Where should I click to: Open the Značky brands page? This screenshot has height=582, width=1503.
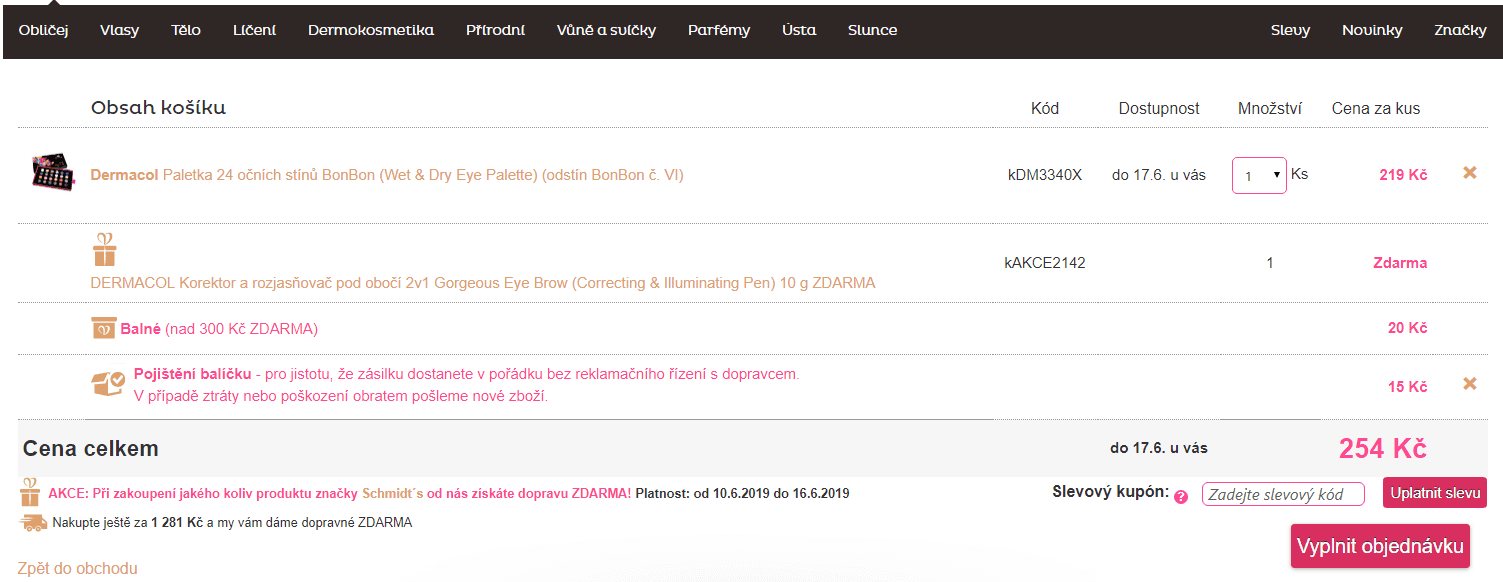1460,30
